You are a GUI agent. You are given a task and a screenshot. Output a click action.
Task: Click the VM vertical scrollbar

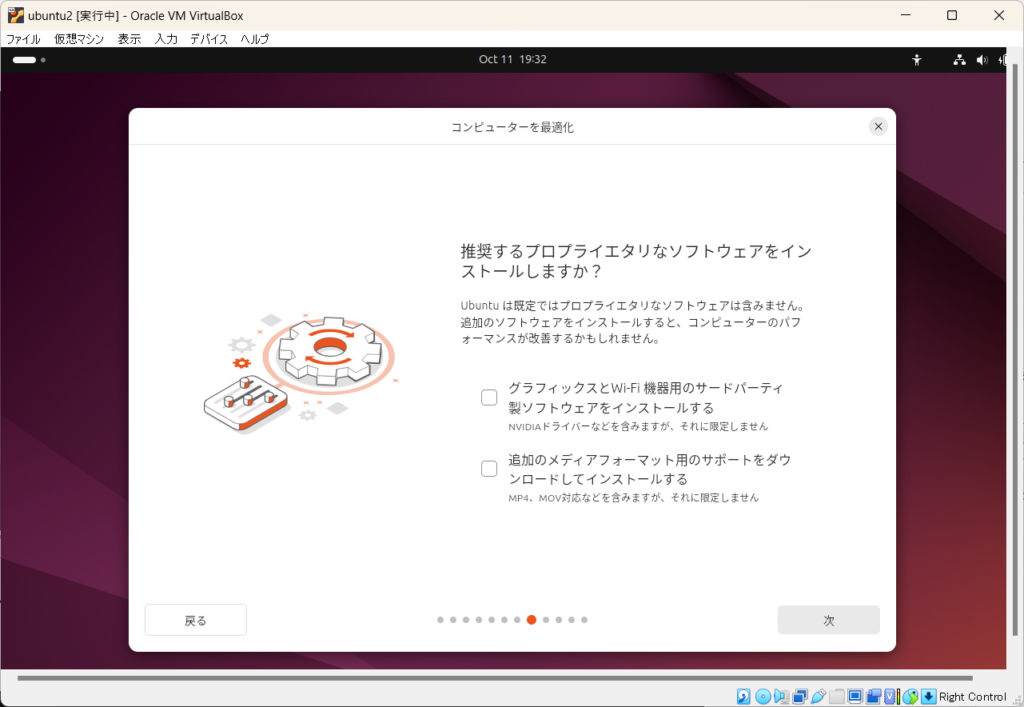click(1015, 349)
